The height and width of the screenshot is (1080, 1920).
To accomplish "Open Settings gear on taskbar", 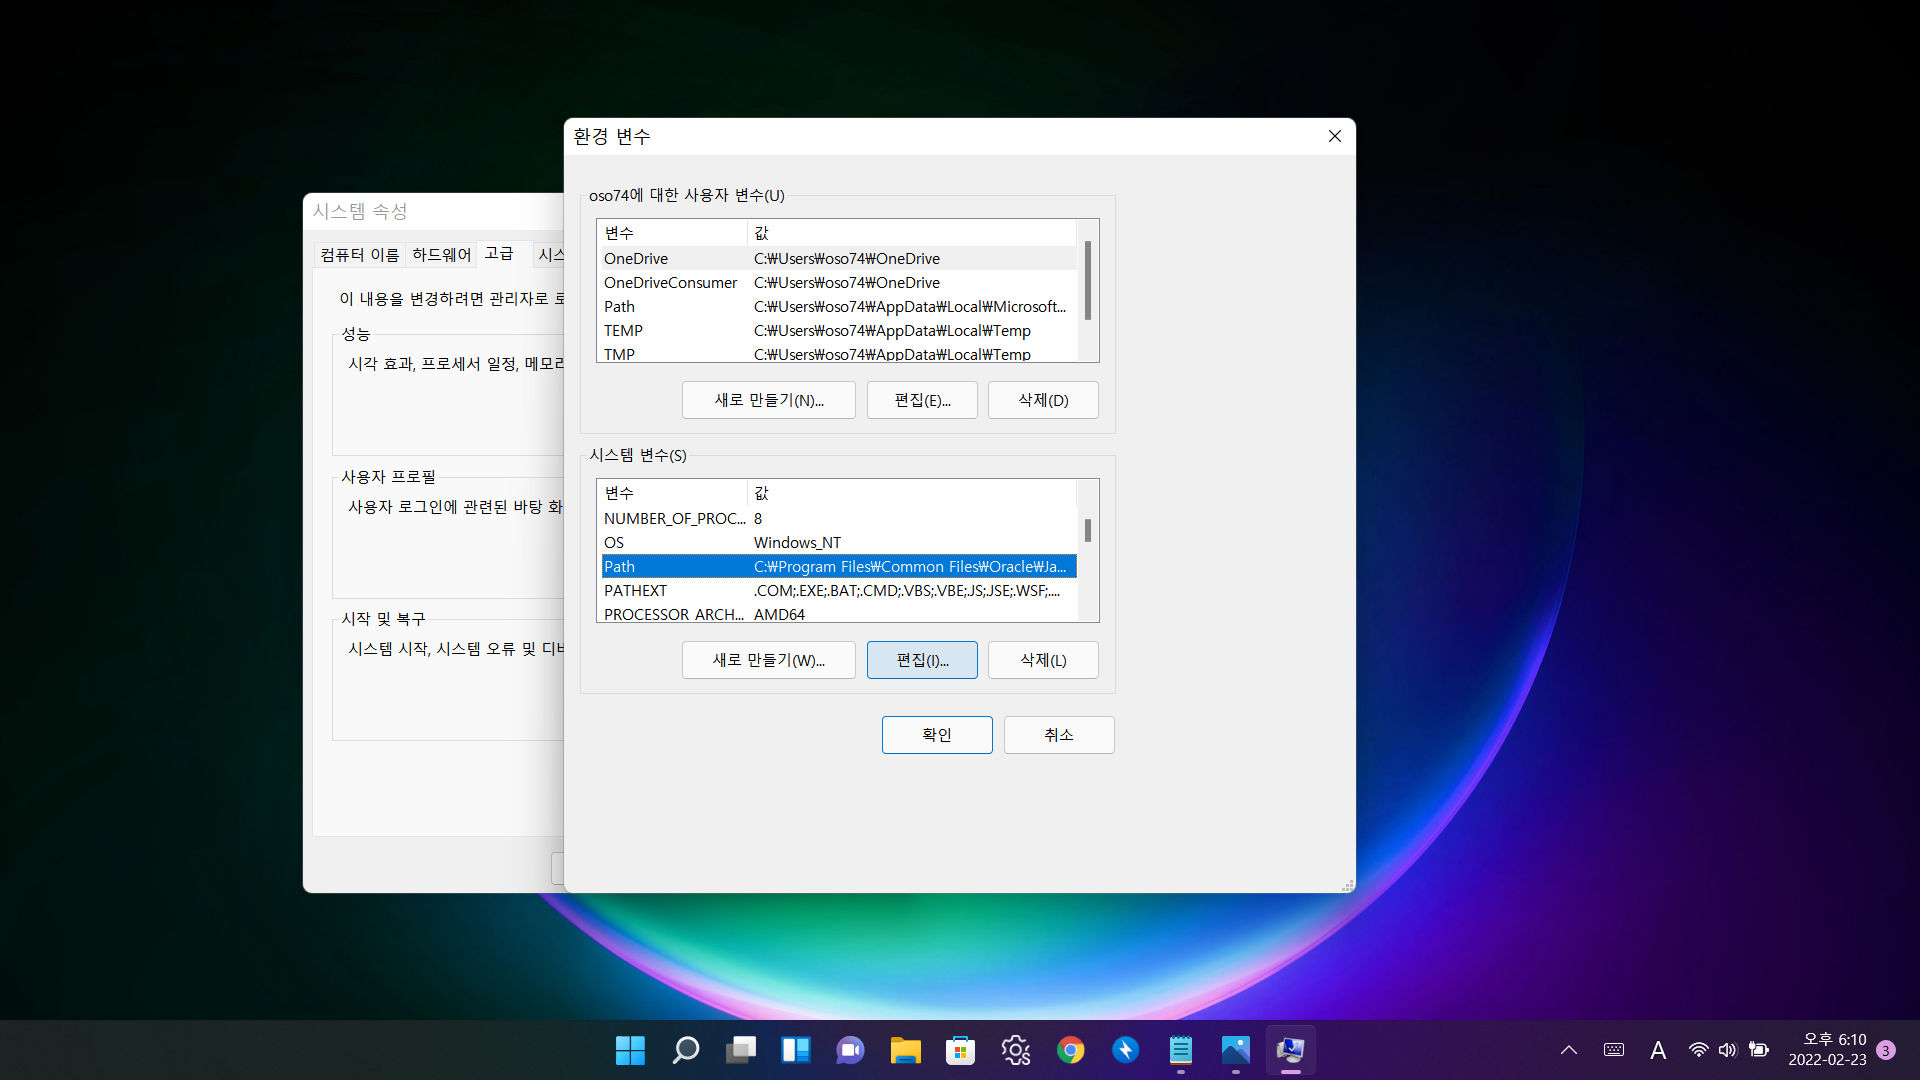I will [x=1016, y=1050].
